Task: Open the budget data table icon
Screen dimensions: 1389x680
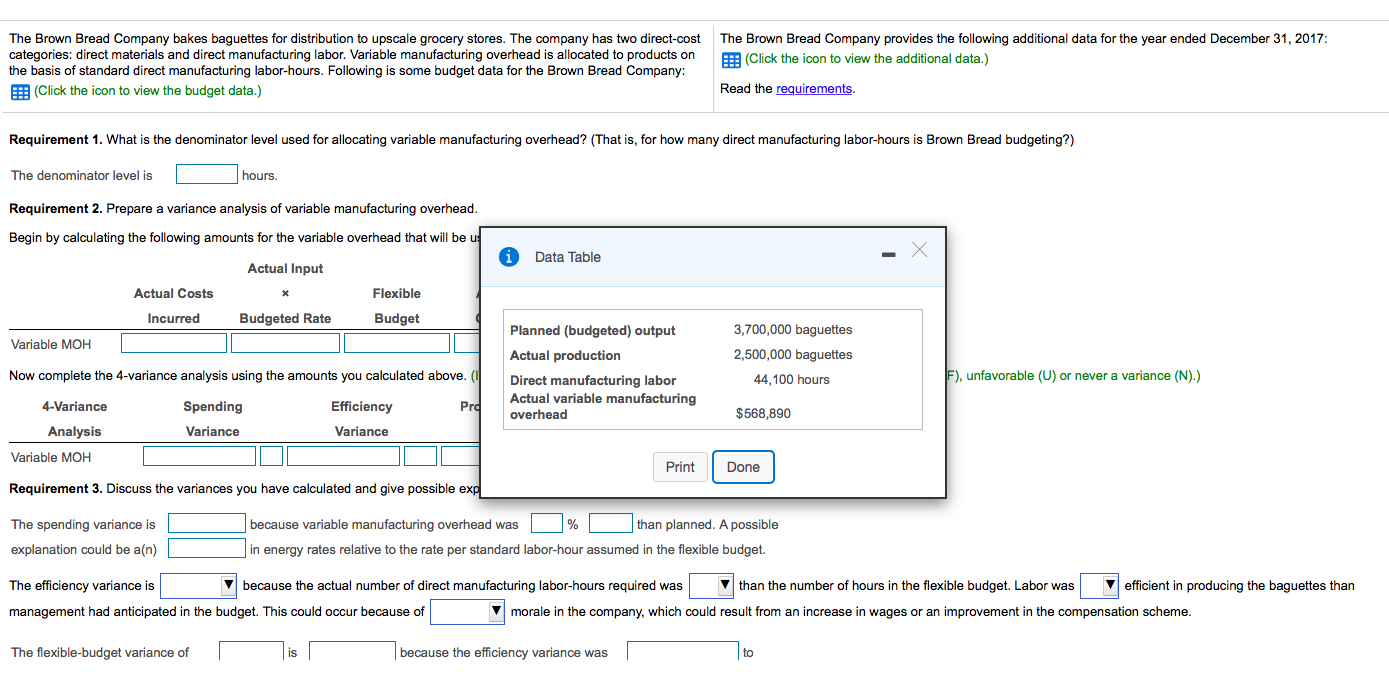Action: click(19, 92)
